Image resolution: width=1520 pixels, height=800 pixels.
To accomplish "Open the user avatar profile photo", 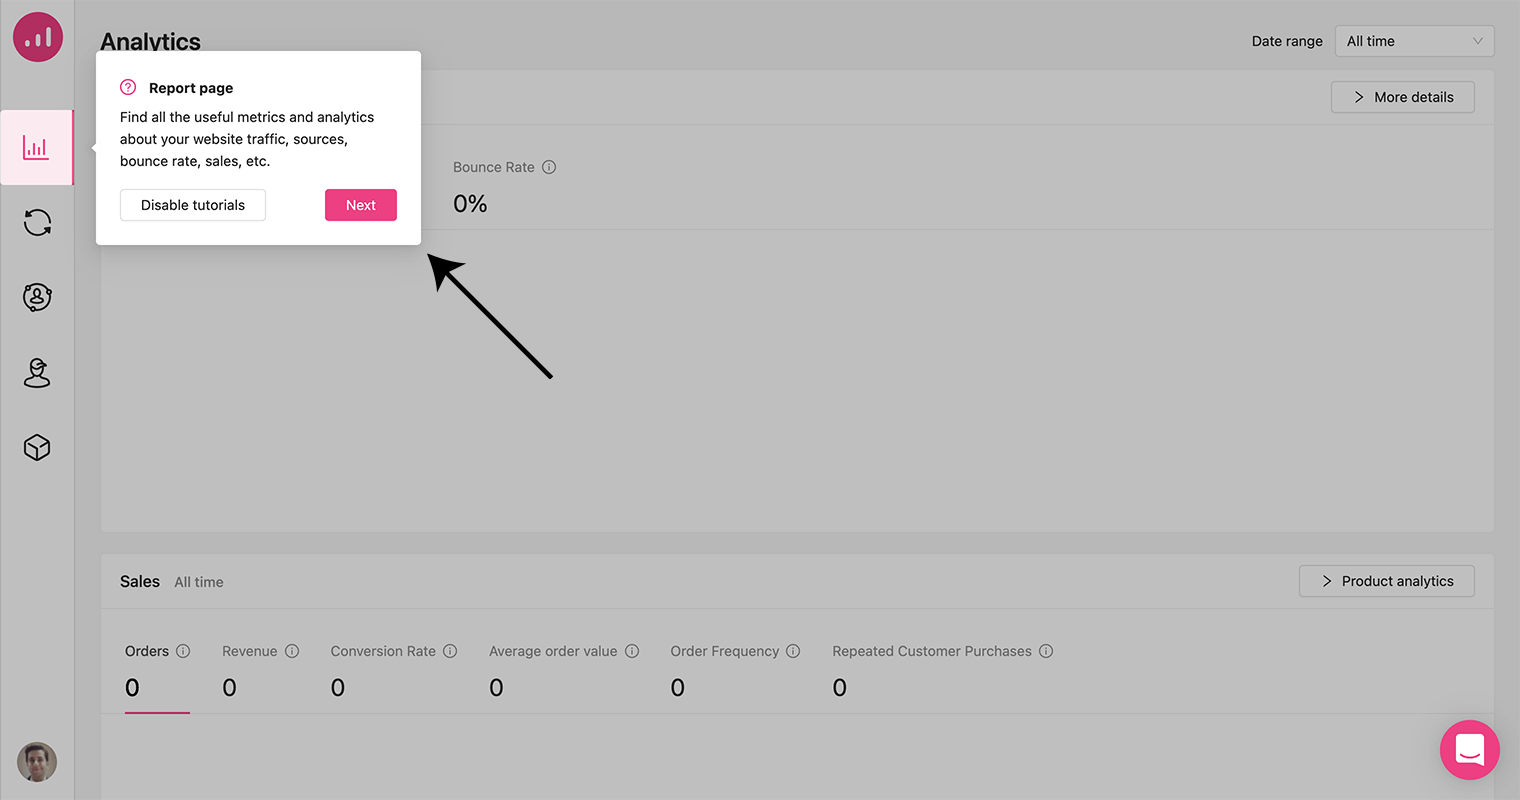I will pos(37,762).
